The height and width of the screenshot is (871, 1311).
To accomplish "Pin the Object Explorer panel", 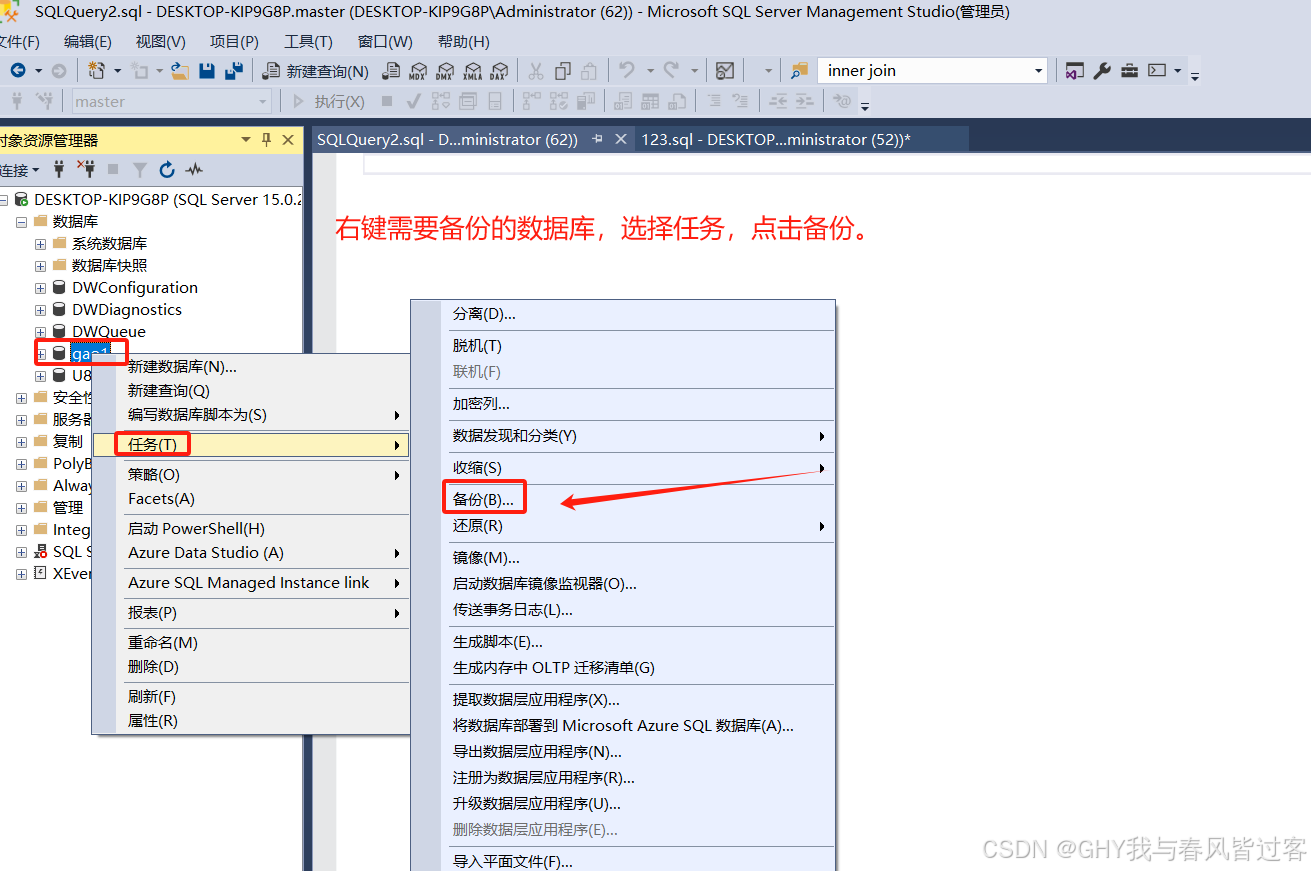I will [x=267, y=140].
